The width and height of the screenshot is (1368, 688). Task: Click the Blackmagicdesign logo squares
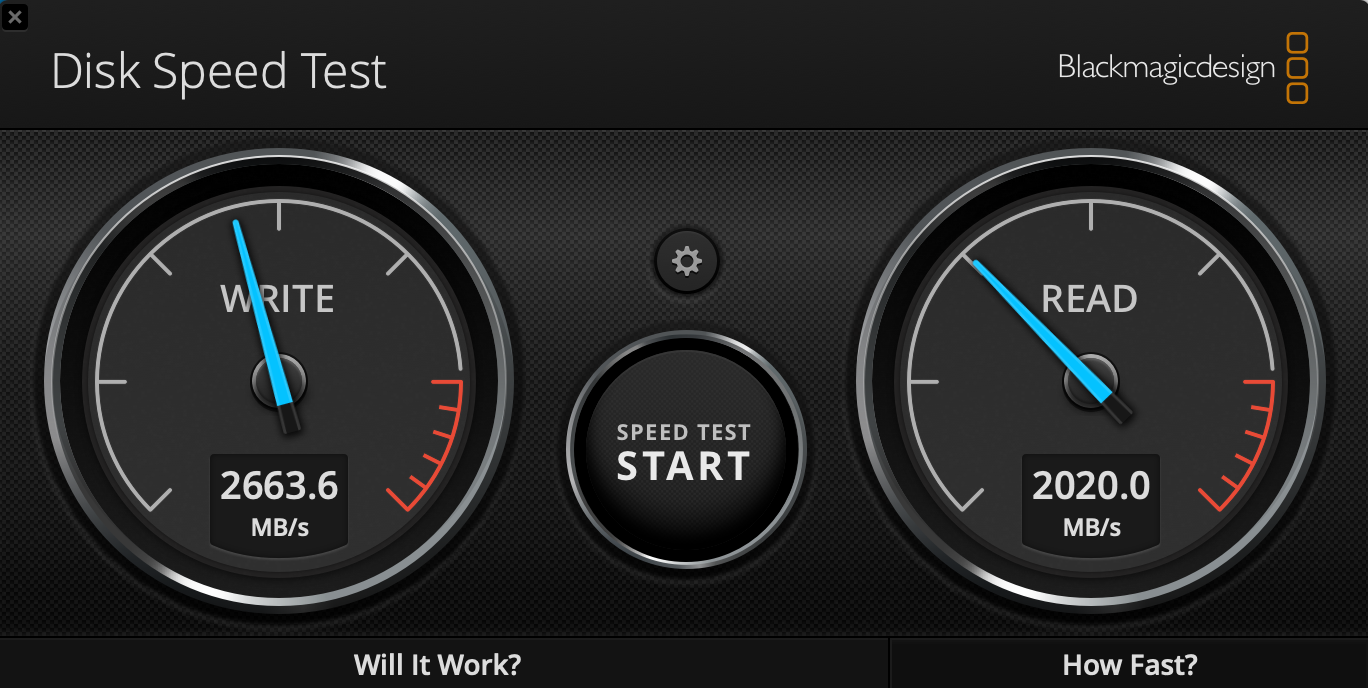pyautogui.click(x=1297, y=68)
